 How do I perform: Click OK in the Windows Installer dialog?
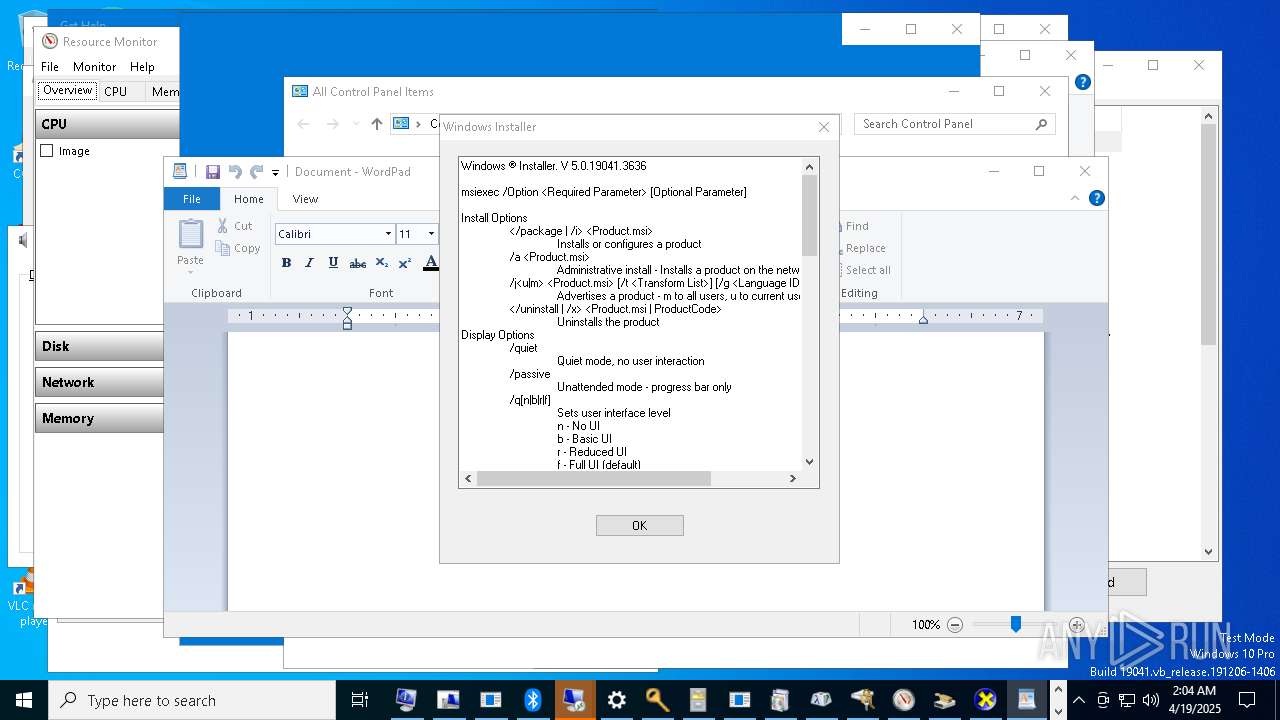pos(639,525)
